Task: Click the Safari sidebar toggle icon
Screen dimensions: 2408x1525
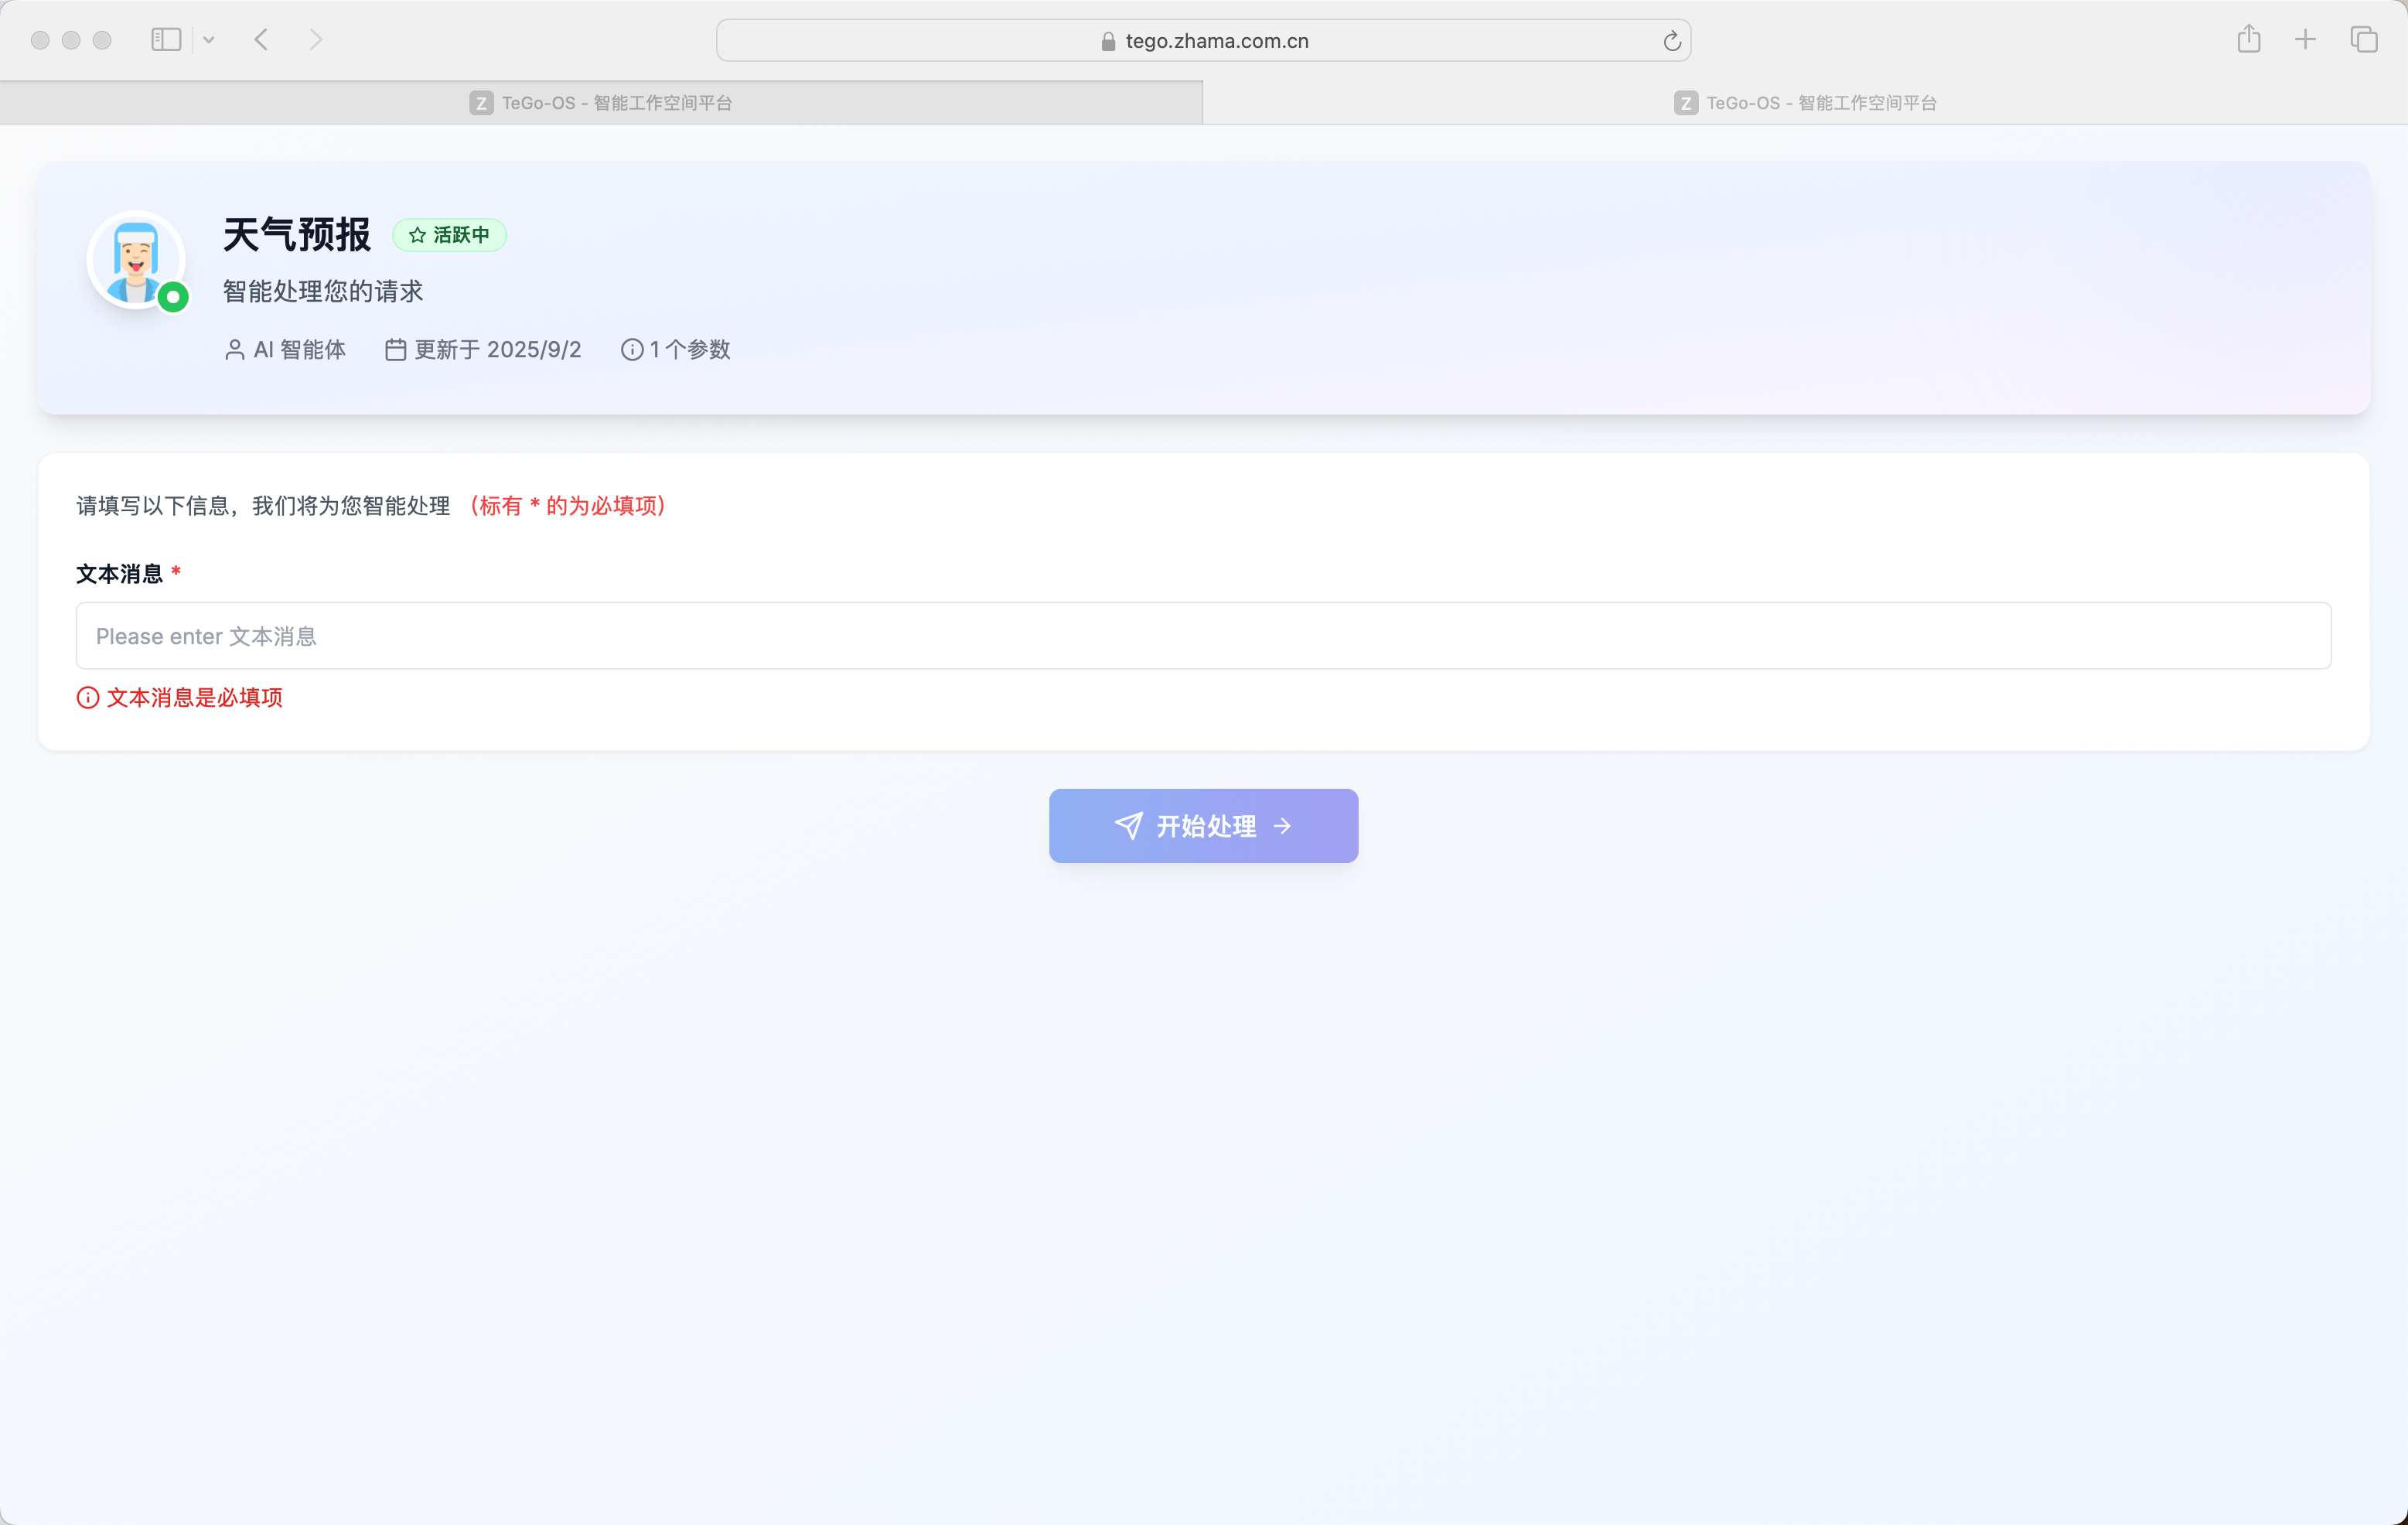Action: (x=166, y=40)
